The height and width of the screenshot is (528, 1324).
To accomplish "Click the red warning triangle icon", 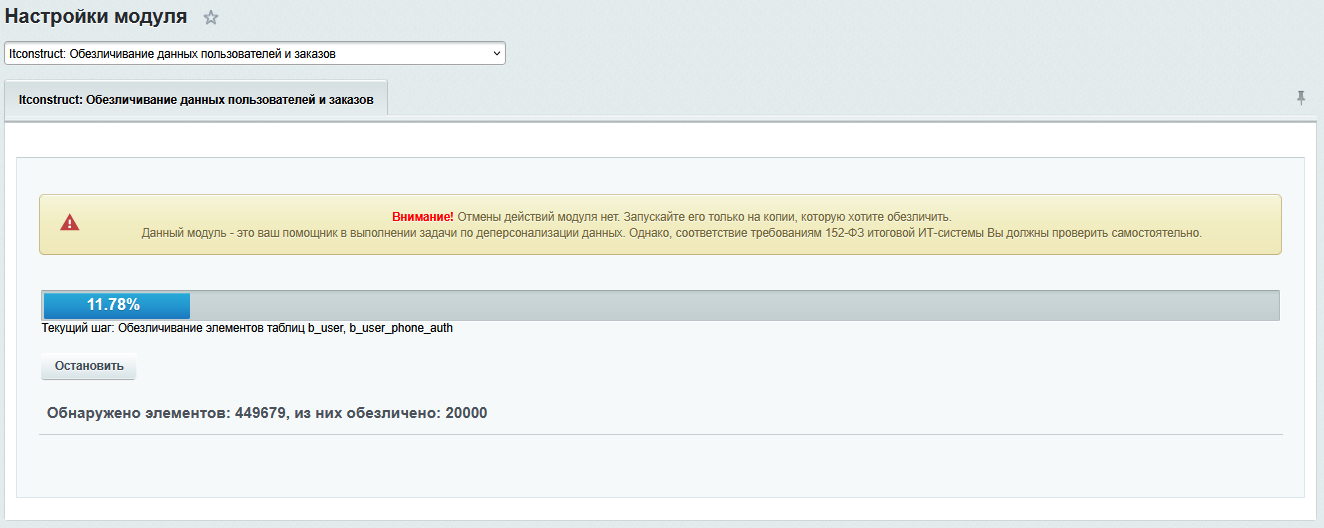I will pos(69,223).
